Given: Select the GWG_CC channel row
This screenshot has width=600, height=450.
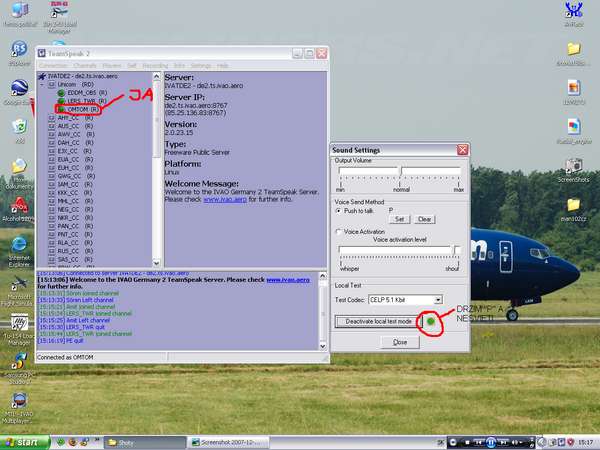Looking at the screenshot, I should pos(76,176).
